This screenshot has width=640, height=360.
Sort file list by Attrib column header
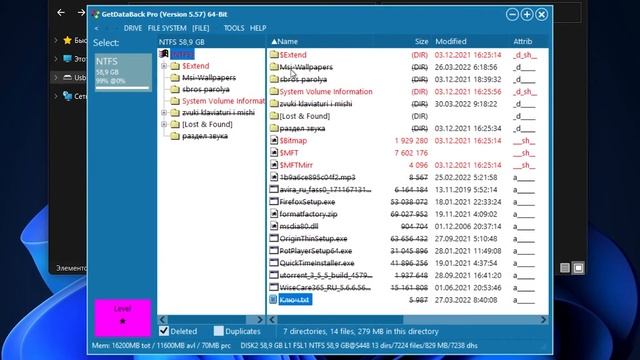(522, 41)
